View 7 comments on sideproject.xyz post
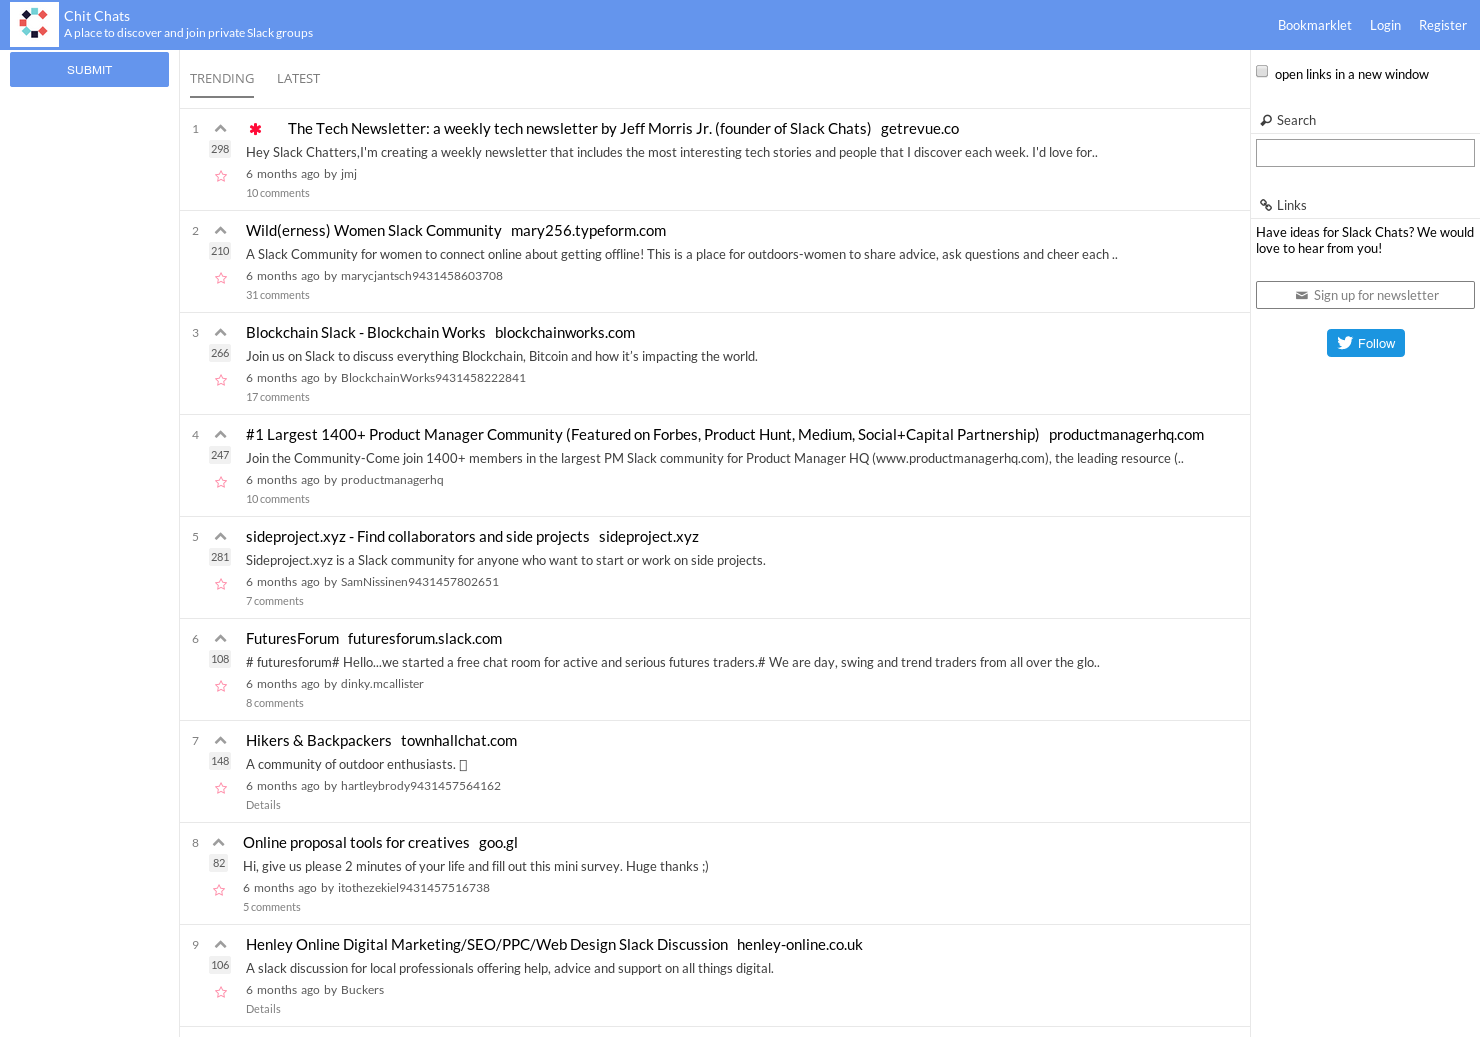Screen dimensions: 1480x1037 [275, 601]
